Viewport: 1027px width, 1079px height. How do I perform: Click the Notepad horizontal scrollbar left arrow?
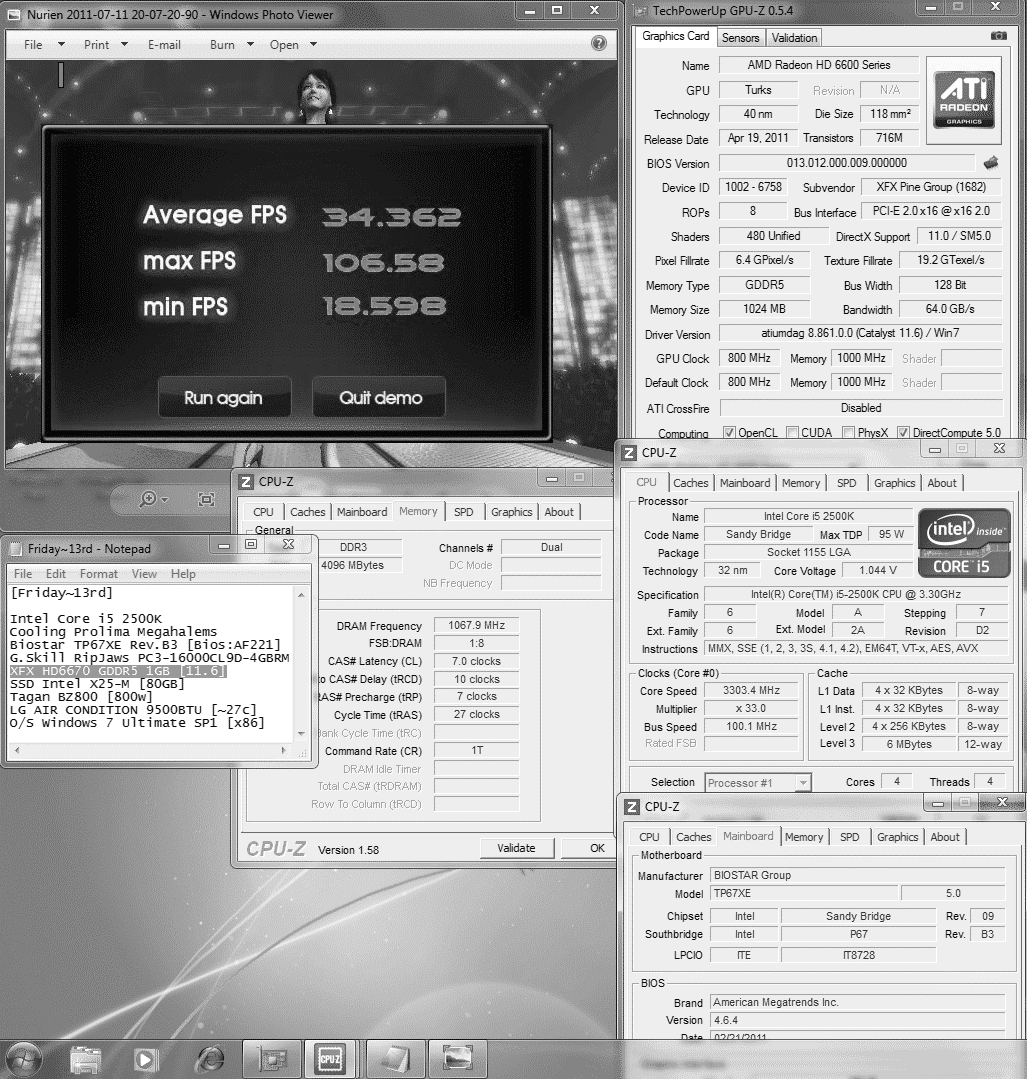[17, 751]
